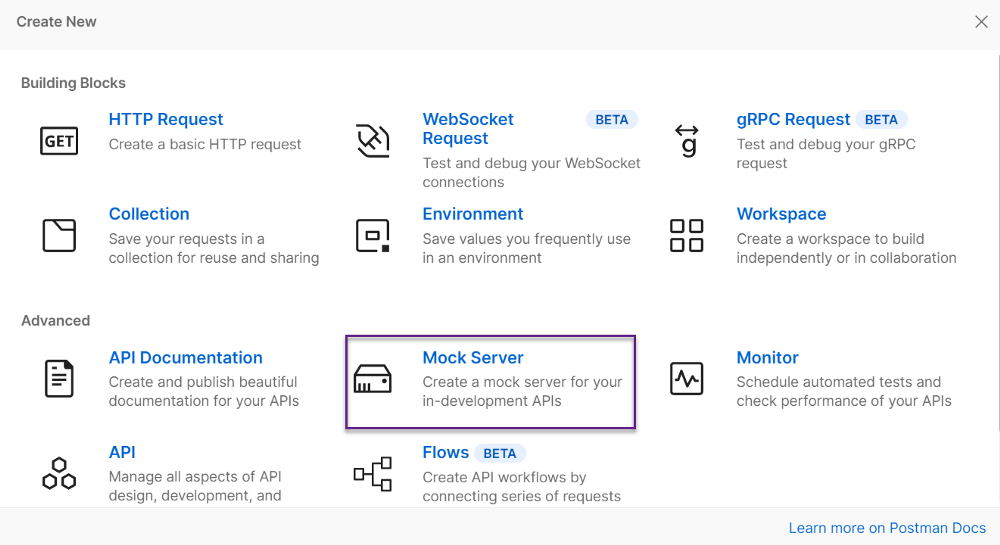Screen dimensions: 1000x545
Task: Click the API hexagons icon
Action: pos(59,473)
